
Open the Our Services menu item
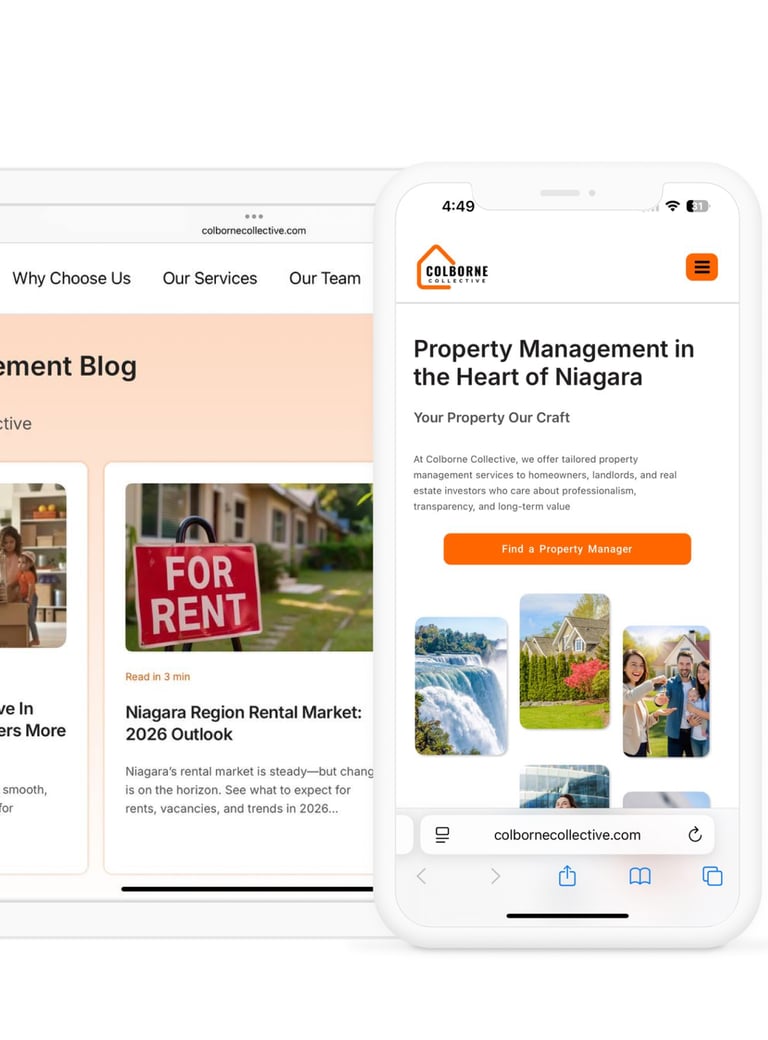tap(210, 279)
